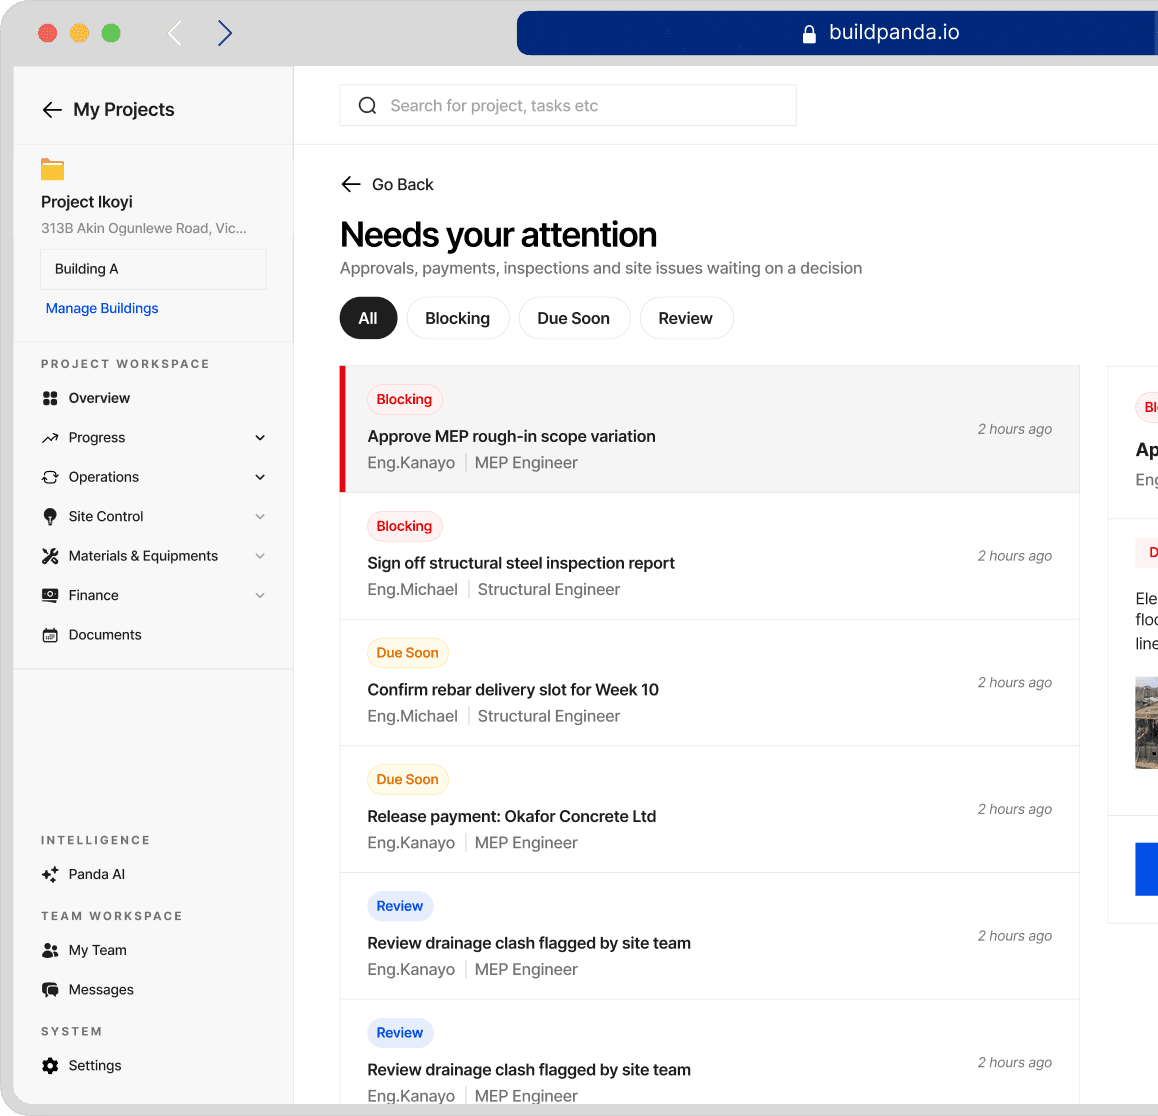The height and width of the screenshot is (1116, 1158).
Task: Select the Review filter tab
Action: click(x=686, y=318)
